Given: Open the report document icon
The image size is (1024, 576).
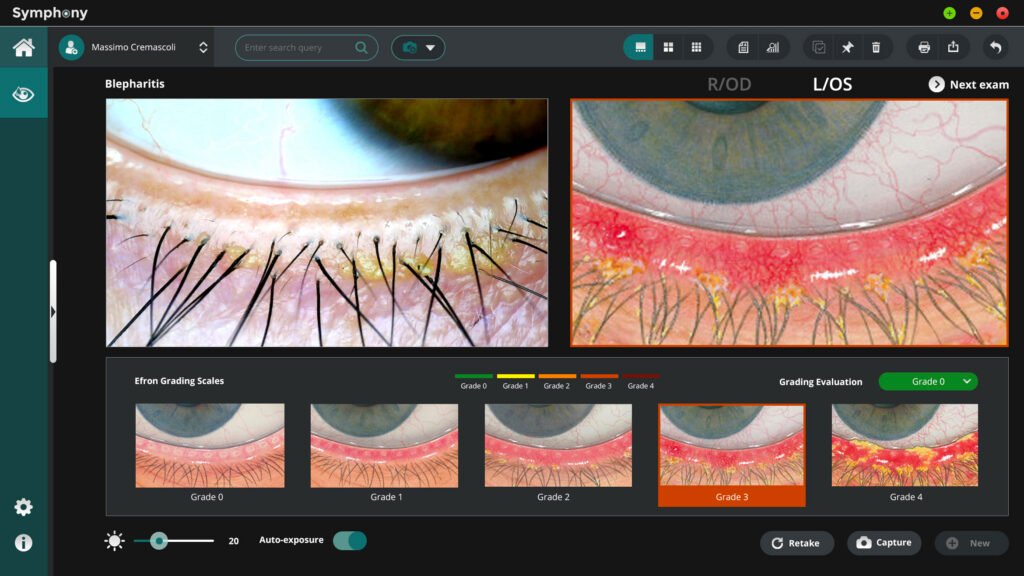Looking at the screenshot, I should [743, 47].
